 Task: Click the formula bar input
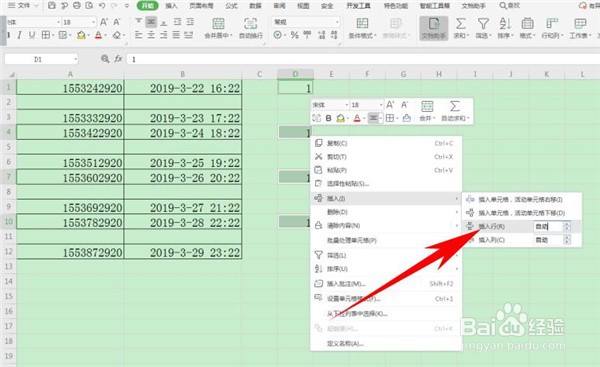coord(364,59)
